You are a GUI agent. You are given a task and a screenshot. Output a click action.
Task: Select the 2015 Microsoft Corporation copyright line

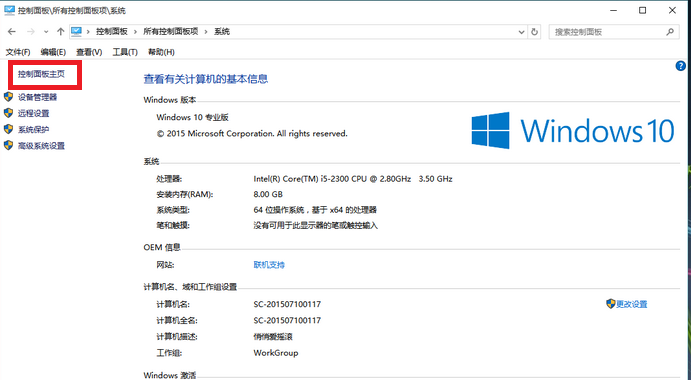click(252, 134)
